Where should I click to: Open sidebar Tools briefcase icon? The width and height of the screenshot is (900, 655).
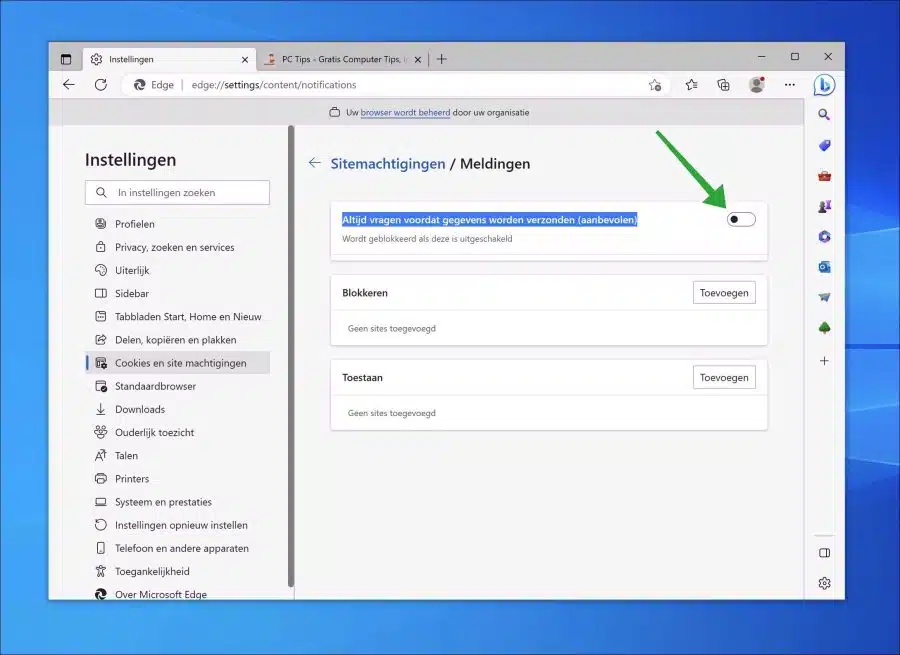click(x=824, y=176)
